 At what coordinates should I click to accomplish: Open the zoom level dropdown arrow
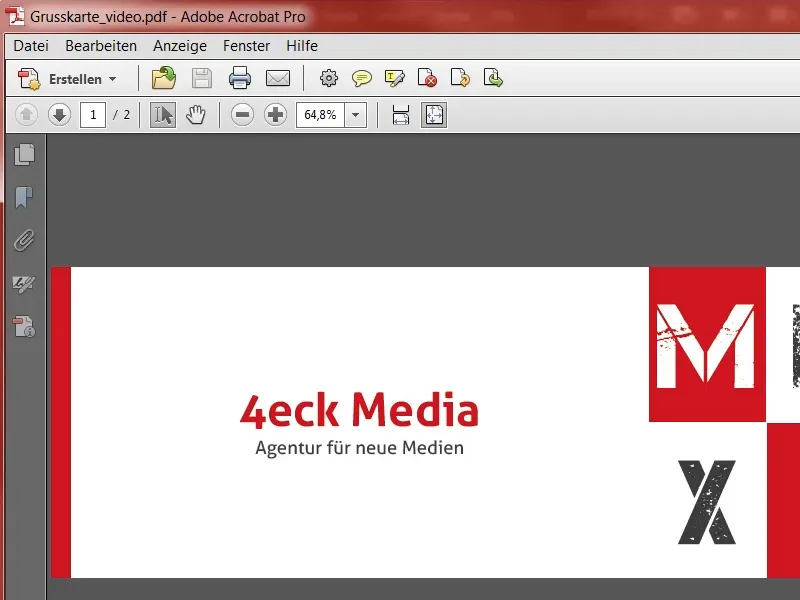[x=356, y=115]
